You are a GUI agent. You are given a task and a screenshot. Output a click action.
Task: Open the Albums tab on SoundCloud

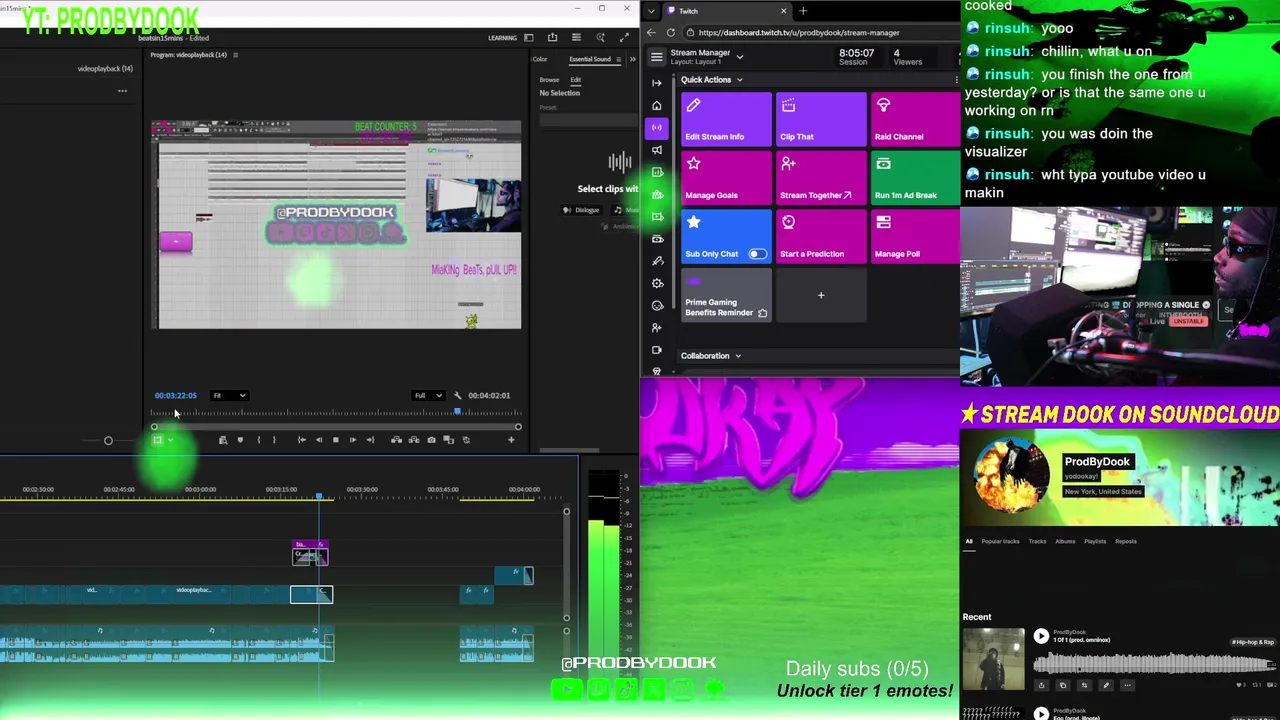(1065, 542)
